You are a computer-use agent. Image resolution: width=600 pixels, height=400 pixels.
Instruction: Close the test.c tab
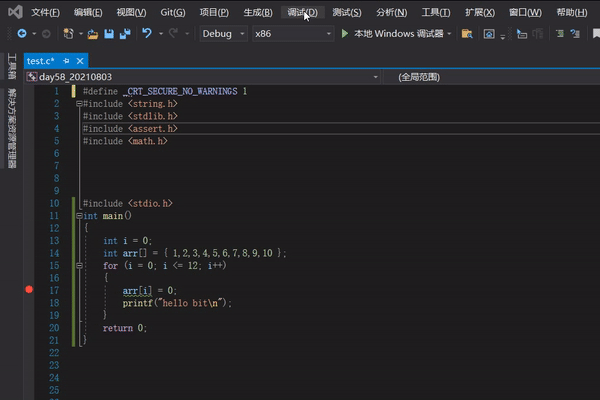coord(80,61)
